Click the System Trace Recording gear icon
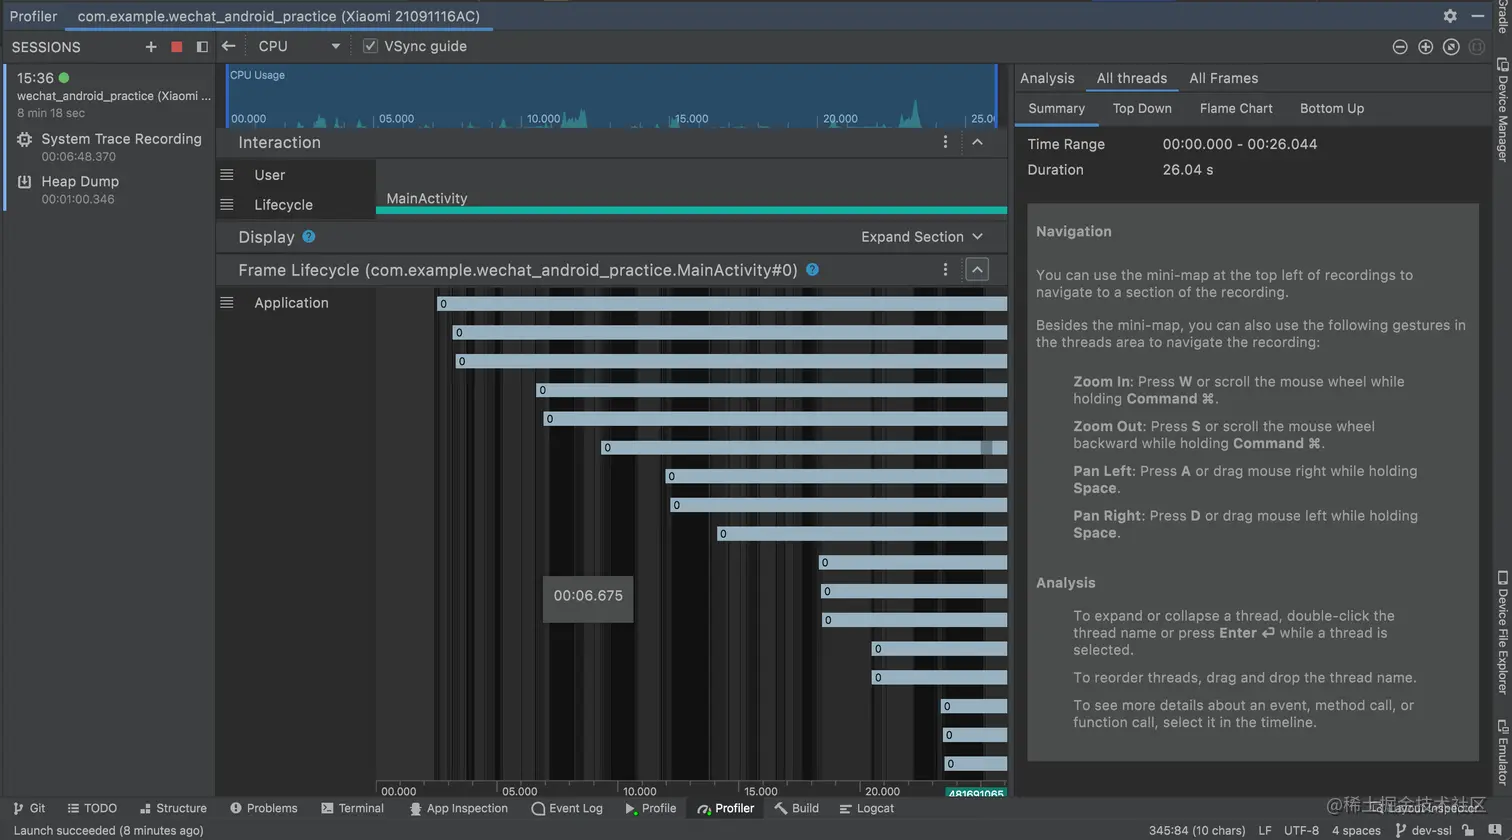The image size is (1512, 840). (25, 140)
